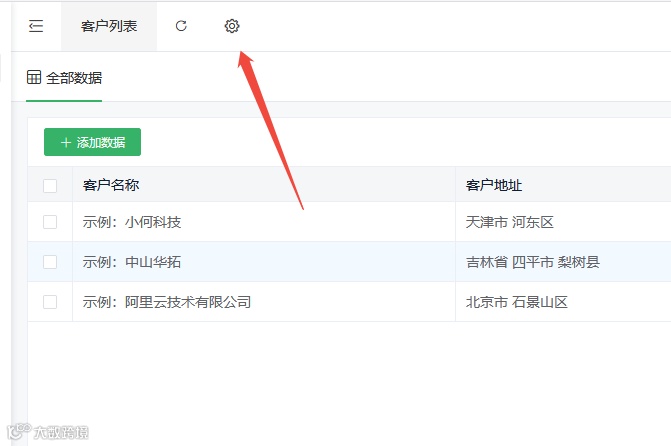The width and height of the screenshot is (671, 446).
Task: Open the 示例：小何科技 record
Action: (132, 222)
